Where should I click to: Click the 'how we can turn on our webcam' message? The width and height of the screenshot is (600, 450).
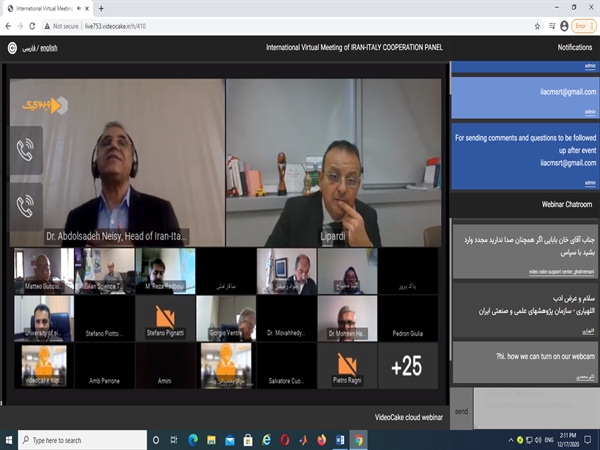tap(525, 362)
